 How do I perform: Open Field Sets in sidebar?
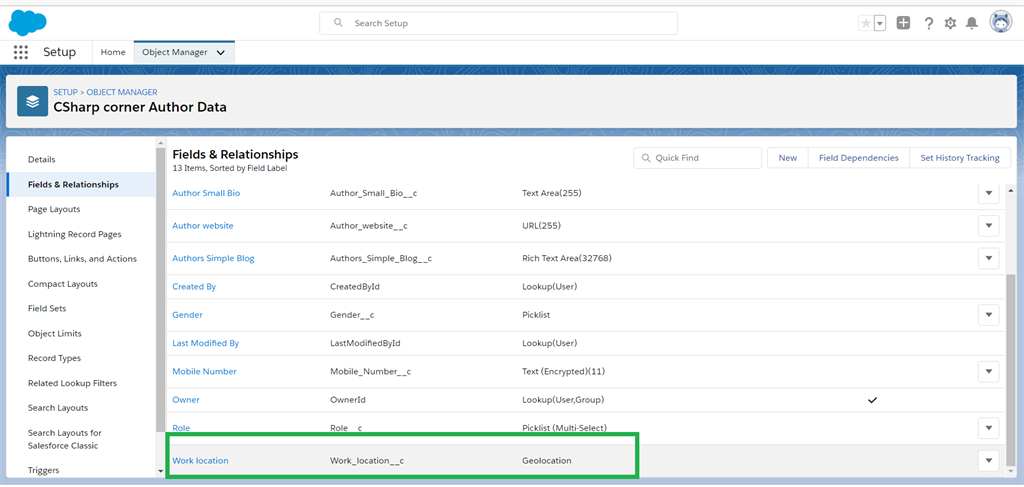[x=47, y=308]
